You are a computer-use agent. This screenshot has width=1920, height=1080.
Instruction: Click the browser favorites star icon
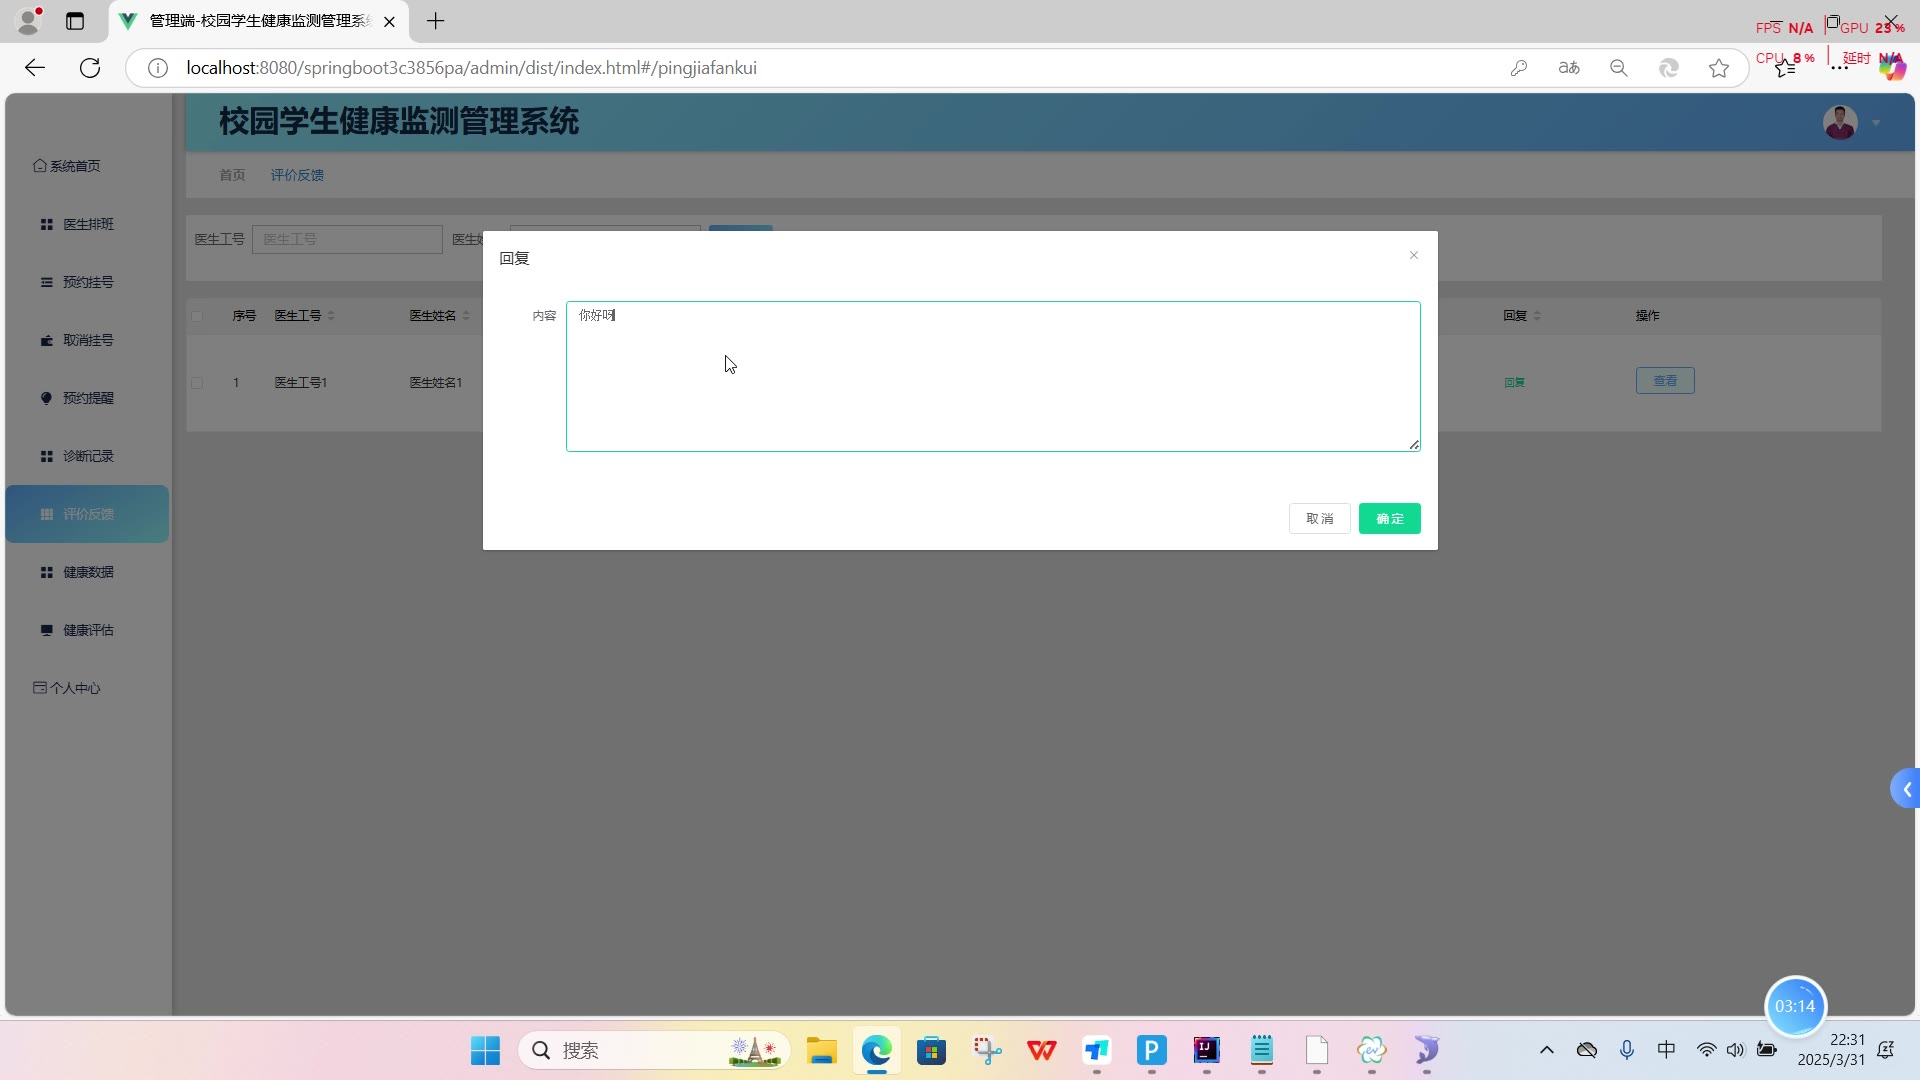(x=1718, y=68)
